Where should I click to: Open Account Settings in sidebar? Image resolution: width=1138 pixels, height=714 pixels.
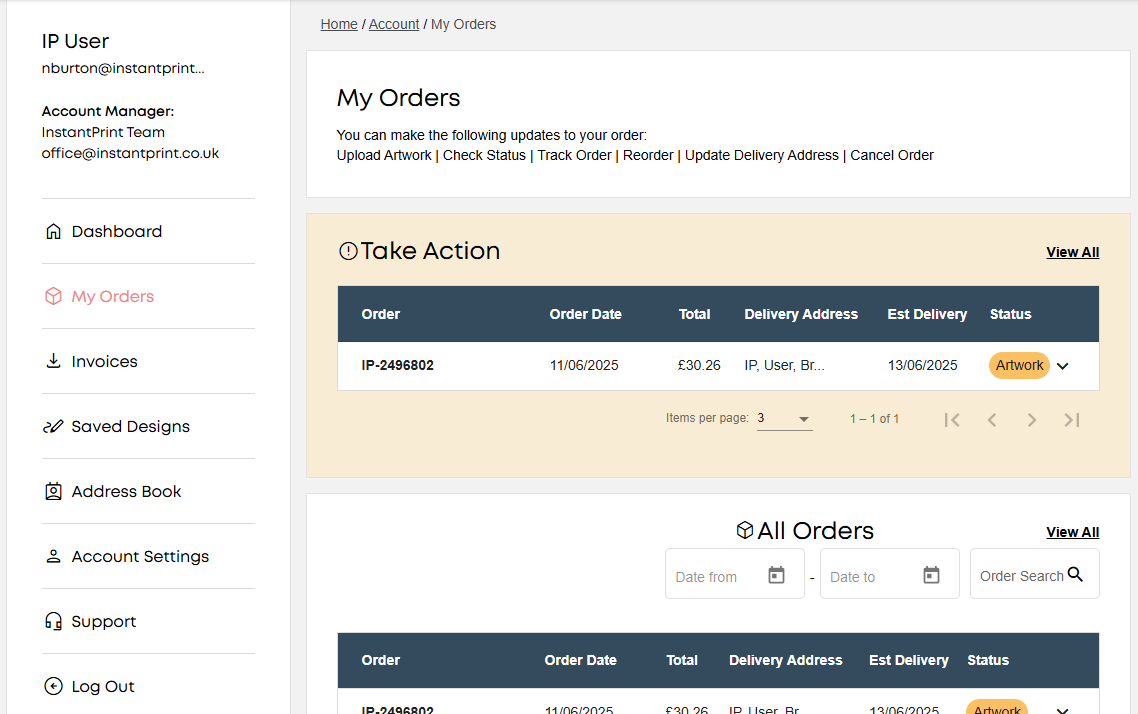[140, 557]
